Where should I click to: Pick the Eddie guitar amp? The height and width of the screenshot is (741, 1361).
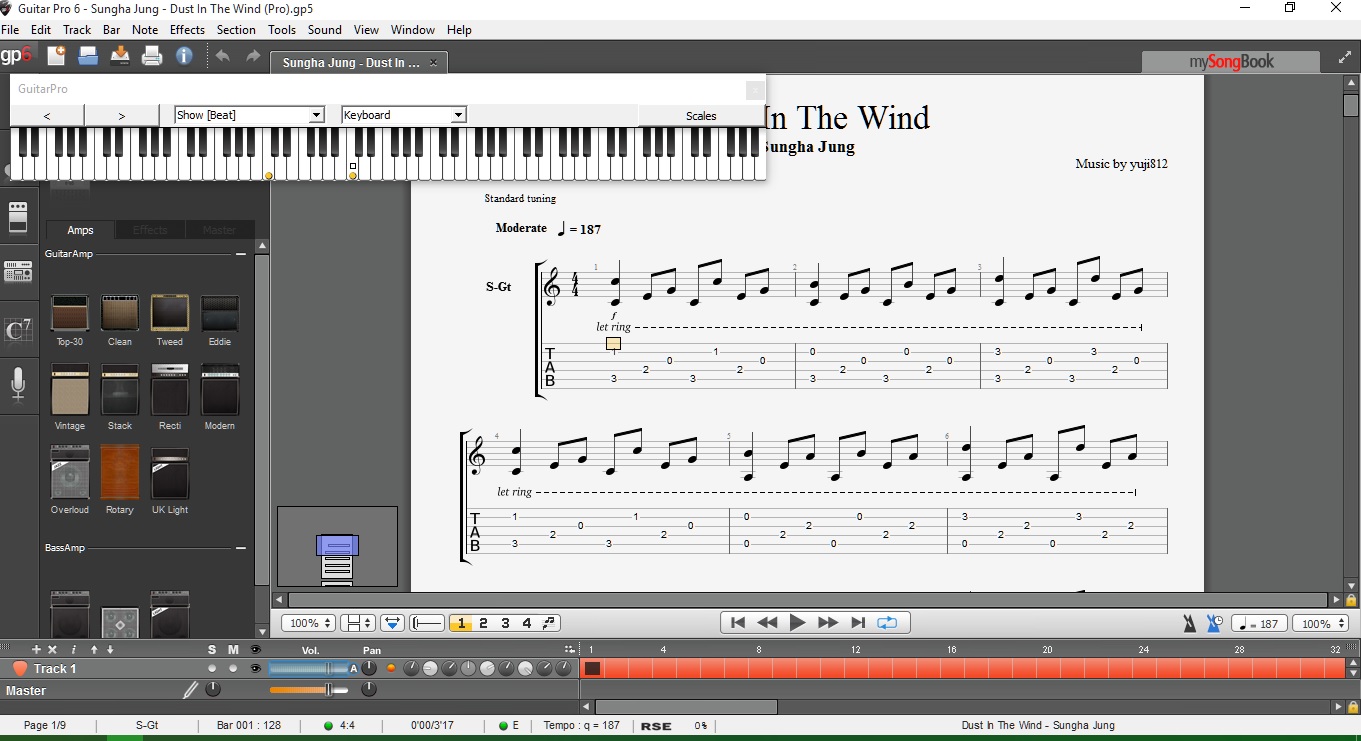click(x=220, y=314)
